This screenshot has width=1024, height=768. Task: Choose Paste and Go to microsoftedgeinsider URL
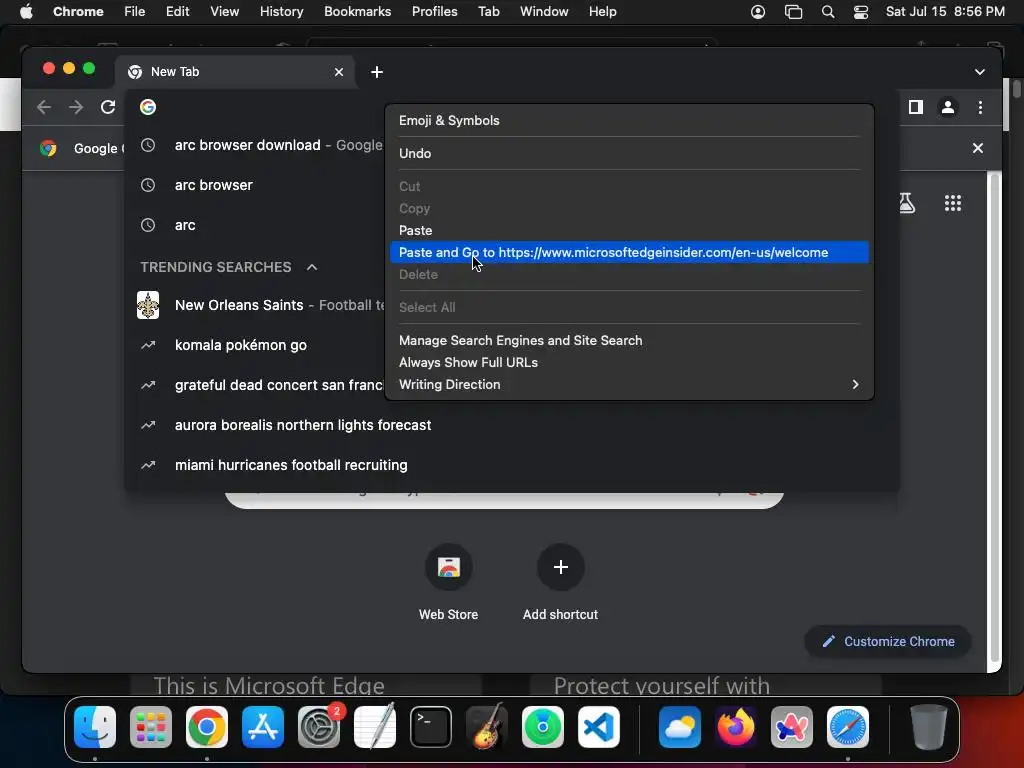[629, 253]
